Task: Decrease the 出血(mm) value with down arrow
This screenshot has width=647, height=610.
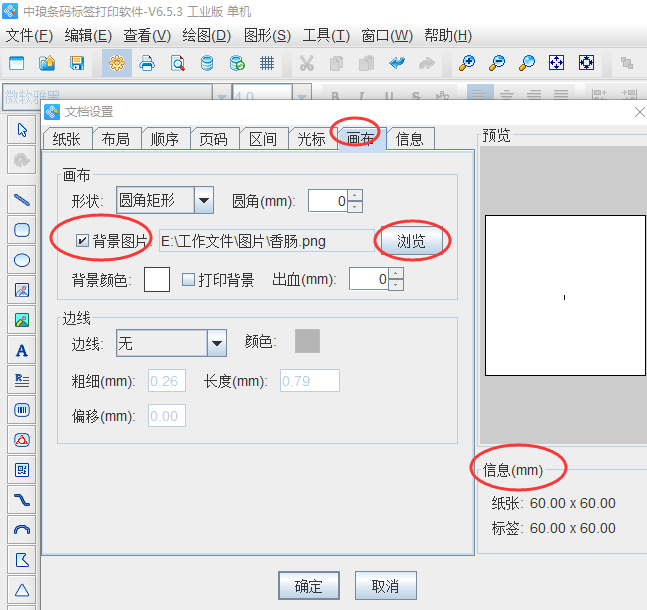Action: (396, 285)
